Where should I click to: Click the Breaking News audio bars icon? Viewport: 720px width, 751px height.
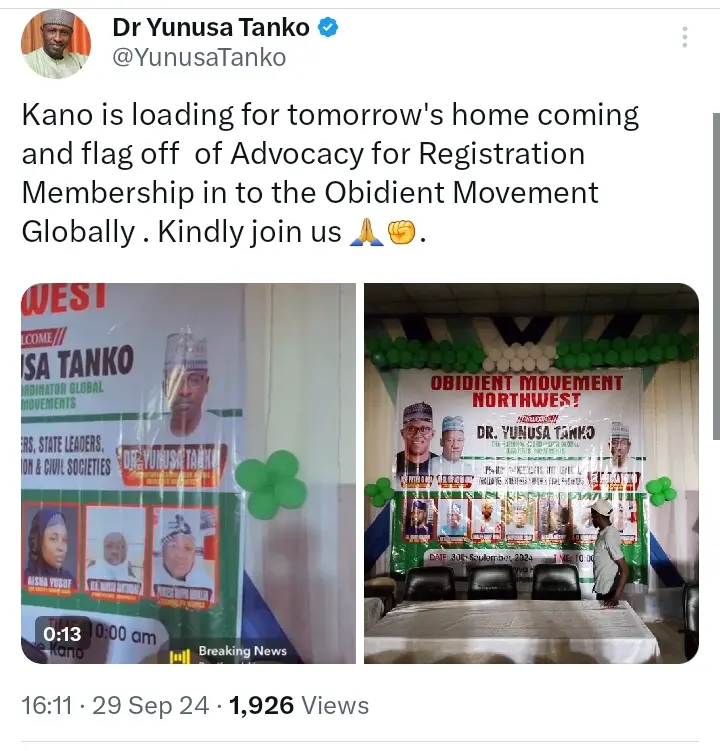click(x=180, y=656)
